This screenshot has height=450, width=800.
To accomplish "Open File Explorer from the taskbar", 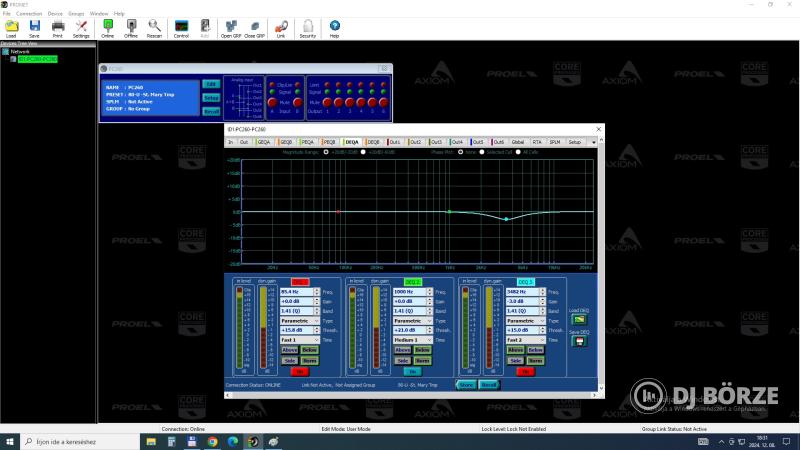I will 151,442.
